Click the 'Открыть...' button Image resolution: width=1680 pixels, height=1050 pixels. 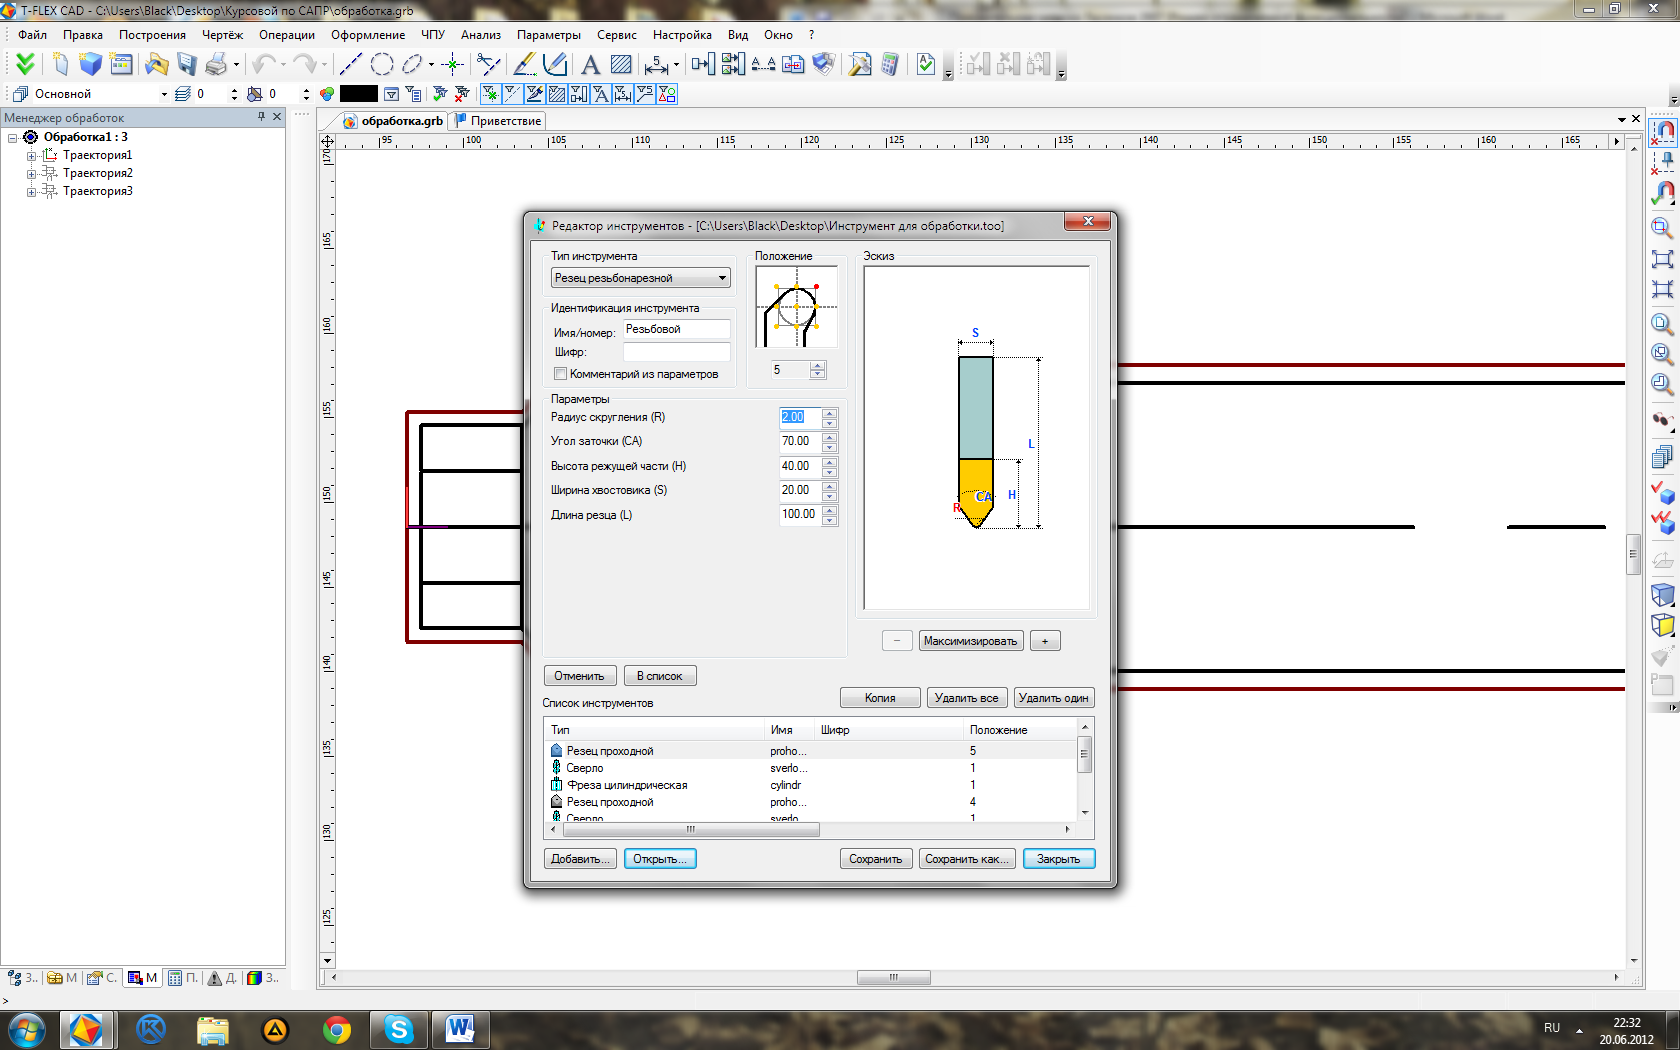[x=660, y=859]
